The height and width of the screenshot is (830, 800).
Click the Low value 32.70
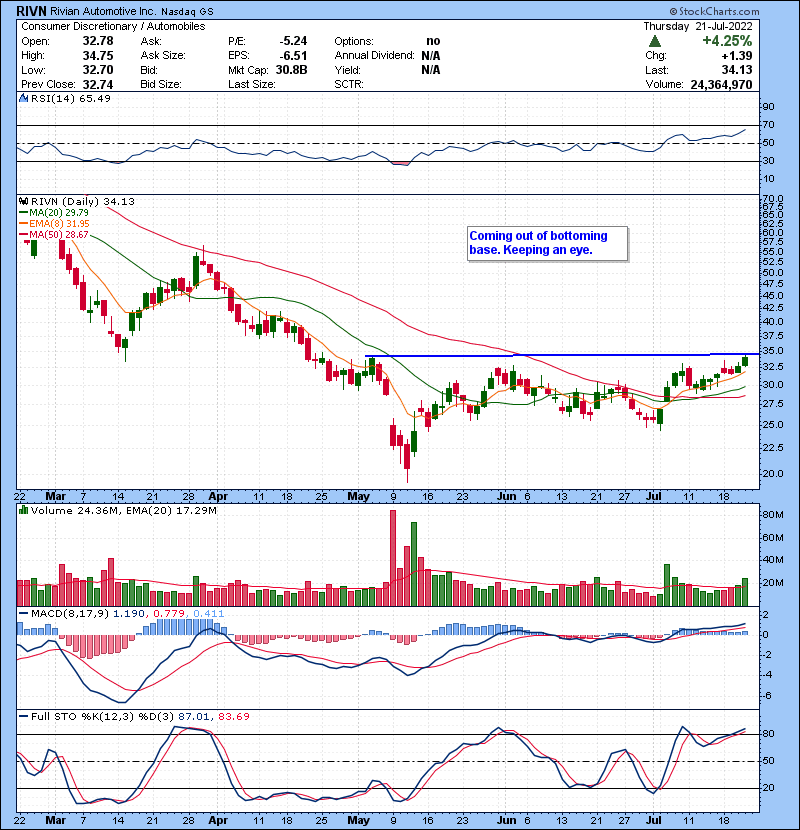98,70
